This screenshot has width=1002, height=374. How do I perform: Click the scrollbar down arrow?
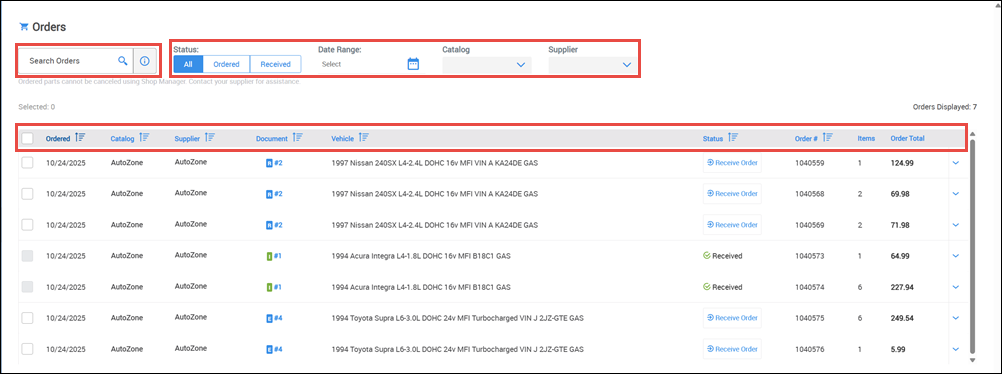click(x=973, y=361)
